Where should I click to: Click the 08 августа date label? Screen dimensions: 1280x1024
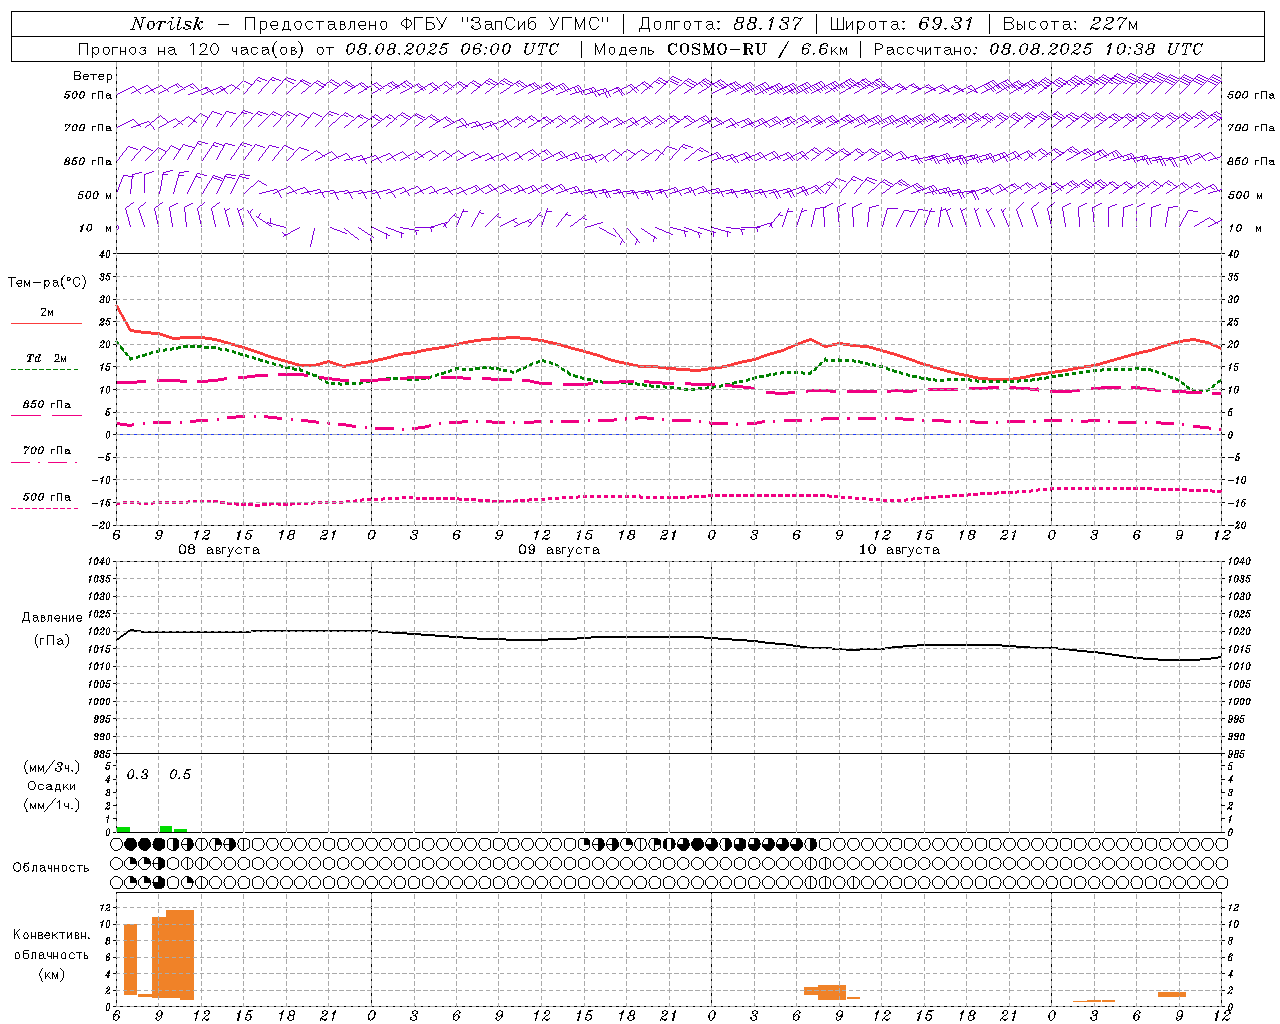(218, 550)
